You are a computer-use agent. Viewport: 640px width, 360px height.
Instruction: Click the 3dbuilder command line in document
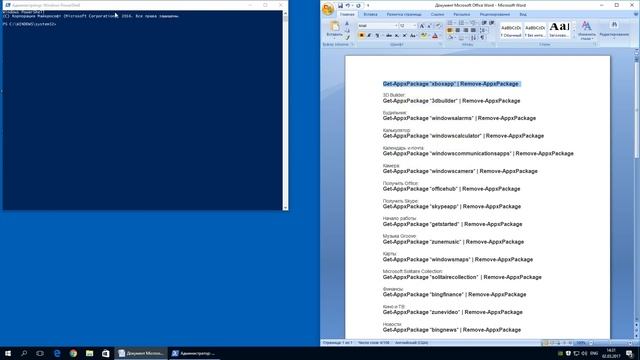[451, 101]
